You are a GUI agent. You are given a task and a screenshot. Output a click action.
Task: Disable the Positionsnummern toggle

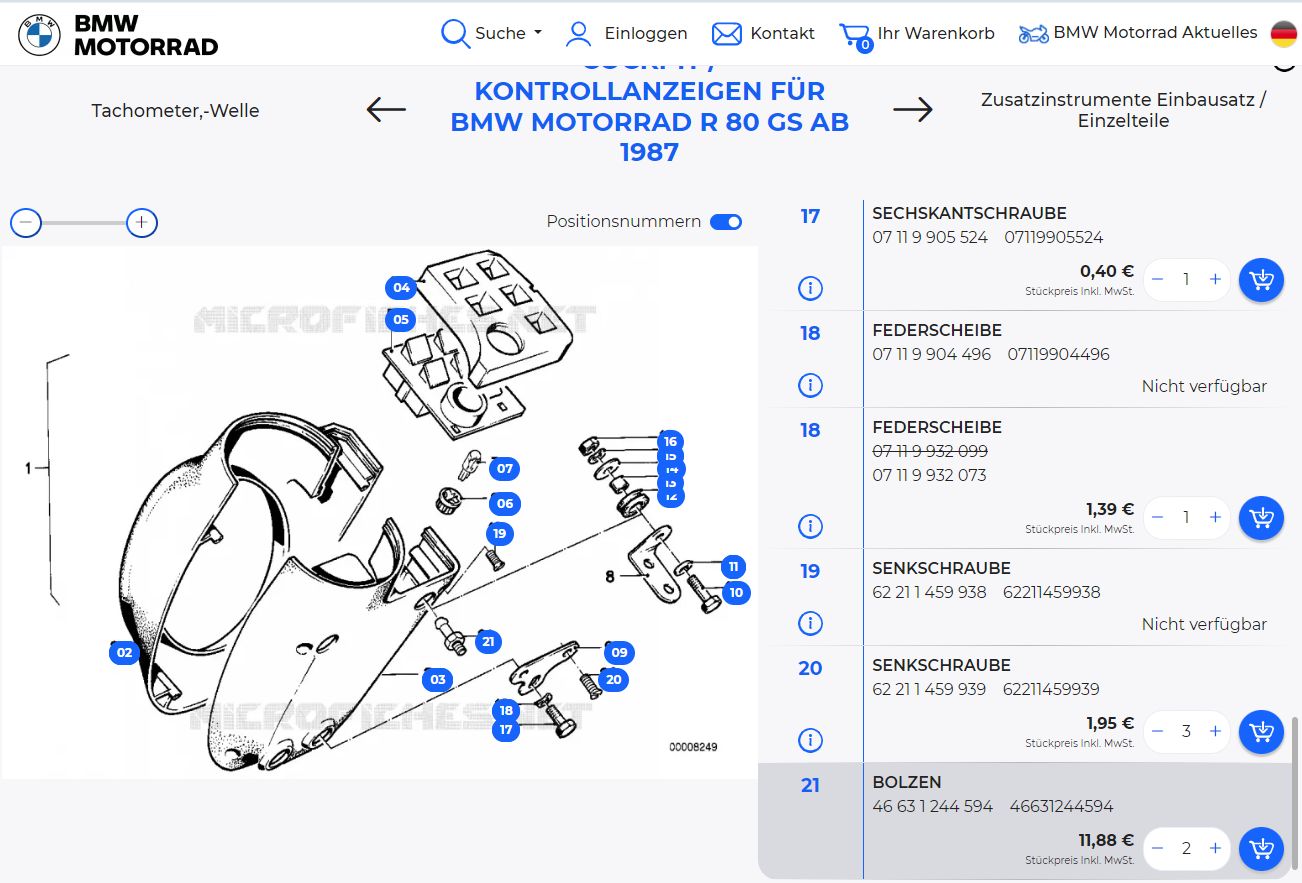coord(725,222)
